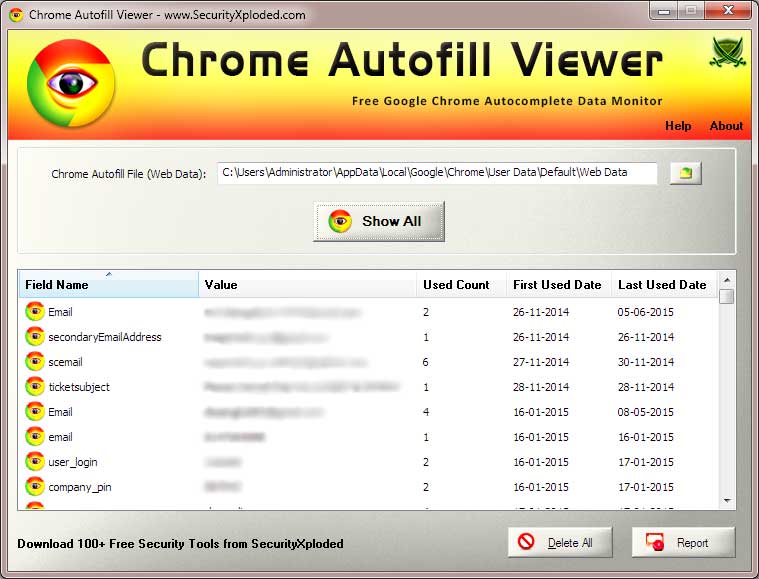The width and height of the screenshot is (759, 579).
Task: Select the scemail row icon
Action: 35,362
